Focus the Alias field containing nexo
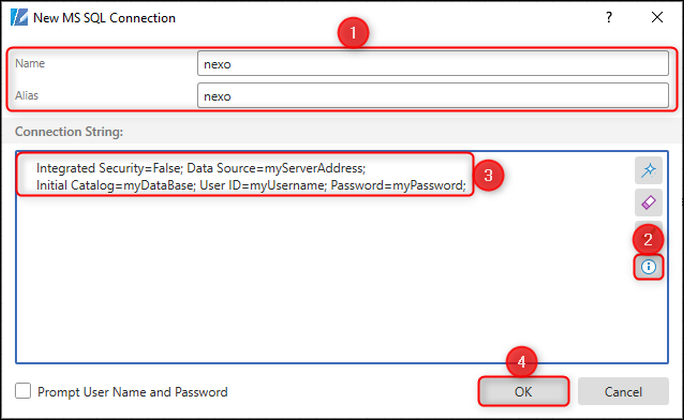Viewport: 684px width, 420px height. 432,96
